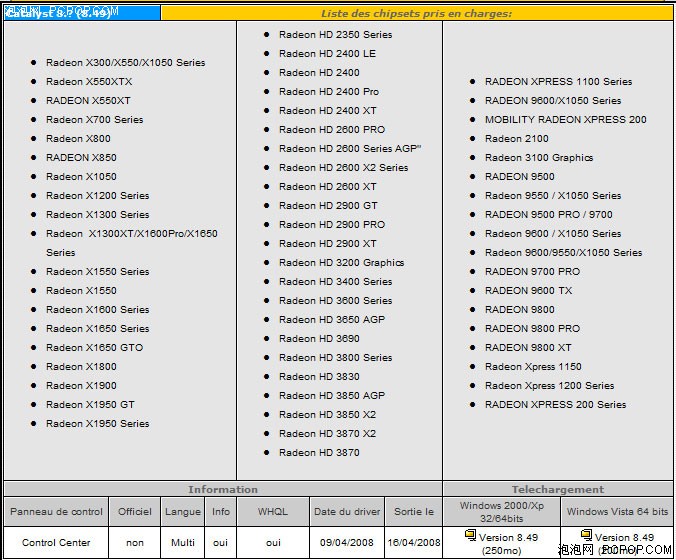Click Radeon HD 3870 X2 entry

click(x=327, y=433)
